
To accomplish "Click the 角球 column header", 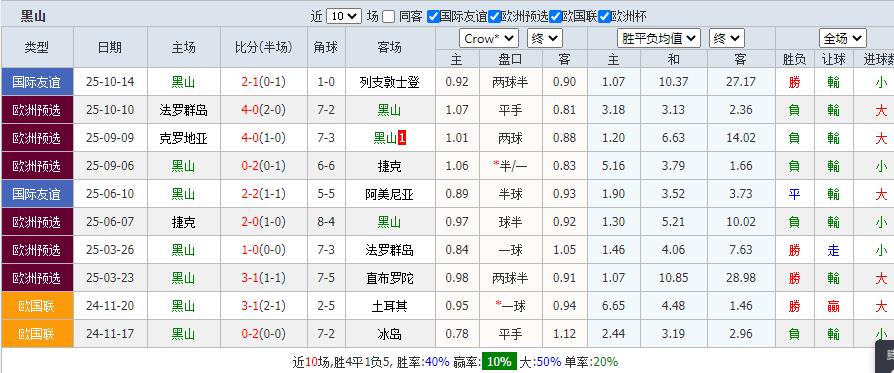I will click(x=326, y=47).
